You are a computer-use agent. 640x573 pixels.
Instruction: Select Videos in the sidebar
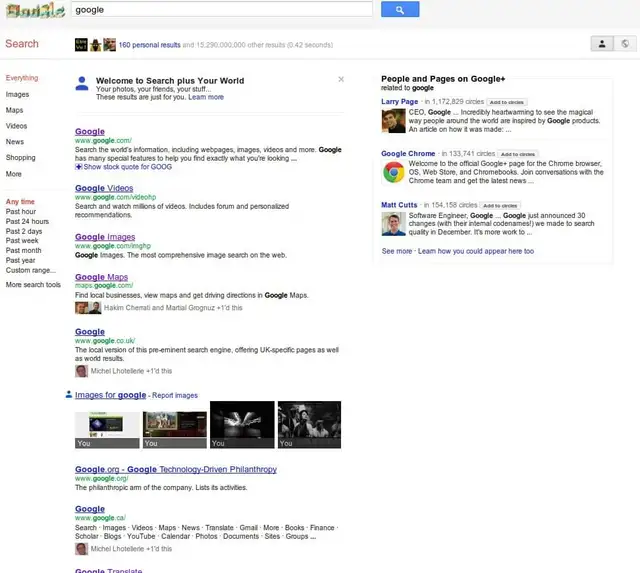click(x=16, y=126)
